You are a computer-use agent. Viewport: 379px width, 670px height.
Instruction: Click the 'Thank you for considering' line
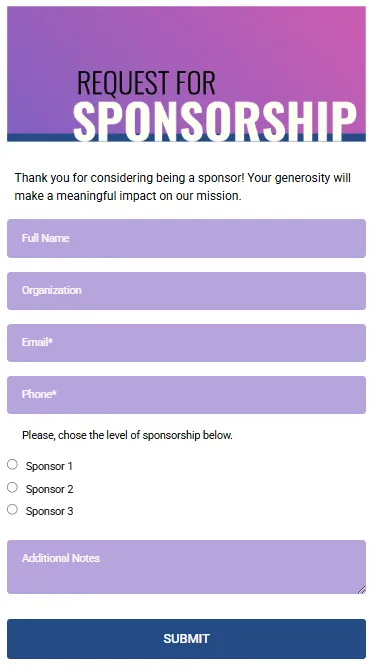click(183, 178)
